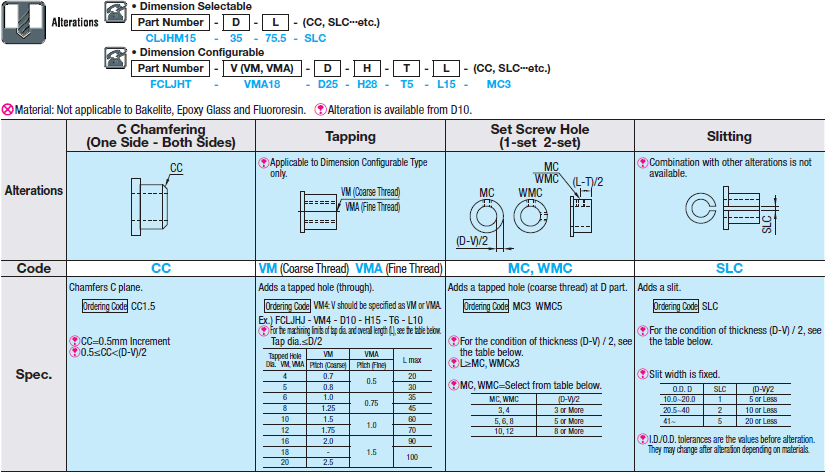
Task: Click the pin icon before 'I.D./O.D. tolerances' note
Action: (642, 439)
